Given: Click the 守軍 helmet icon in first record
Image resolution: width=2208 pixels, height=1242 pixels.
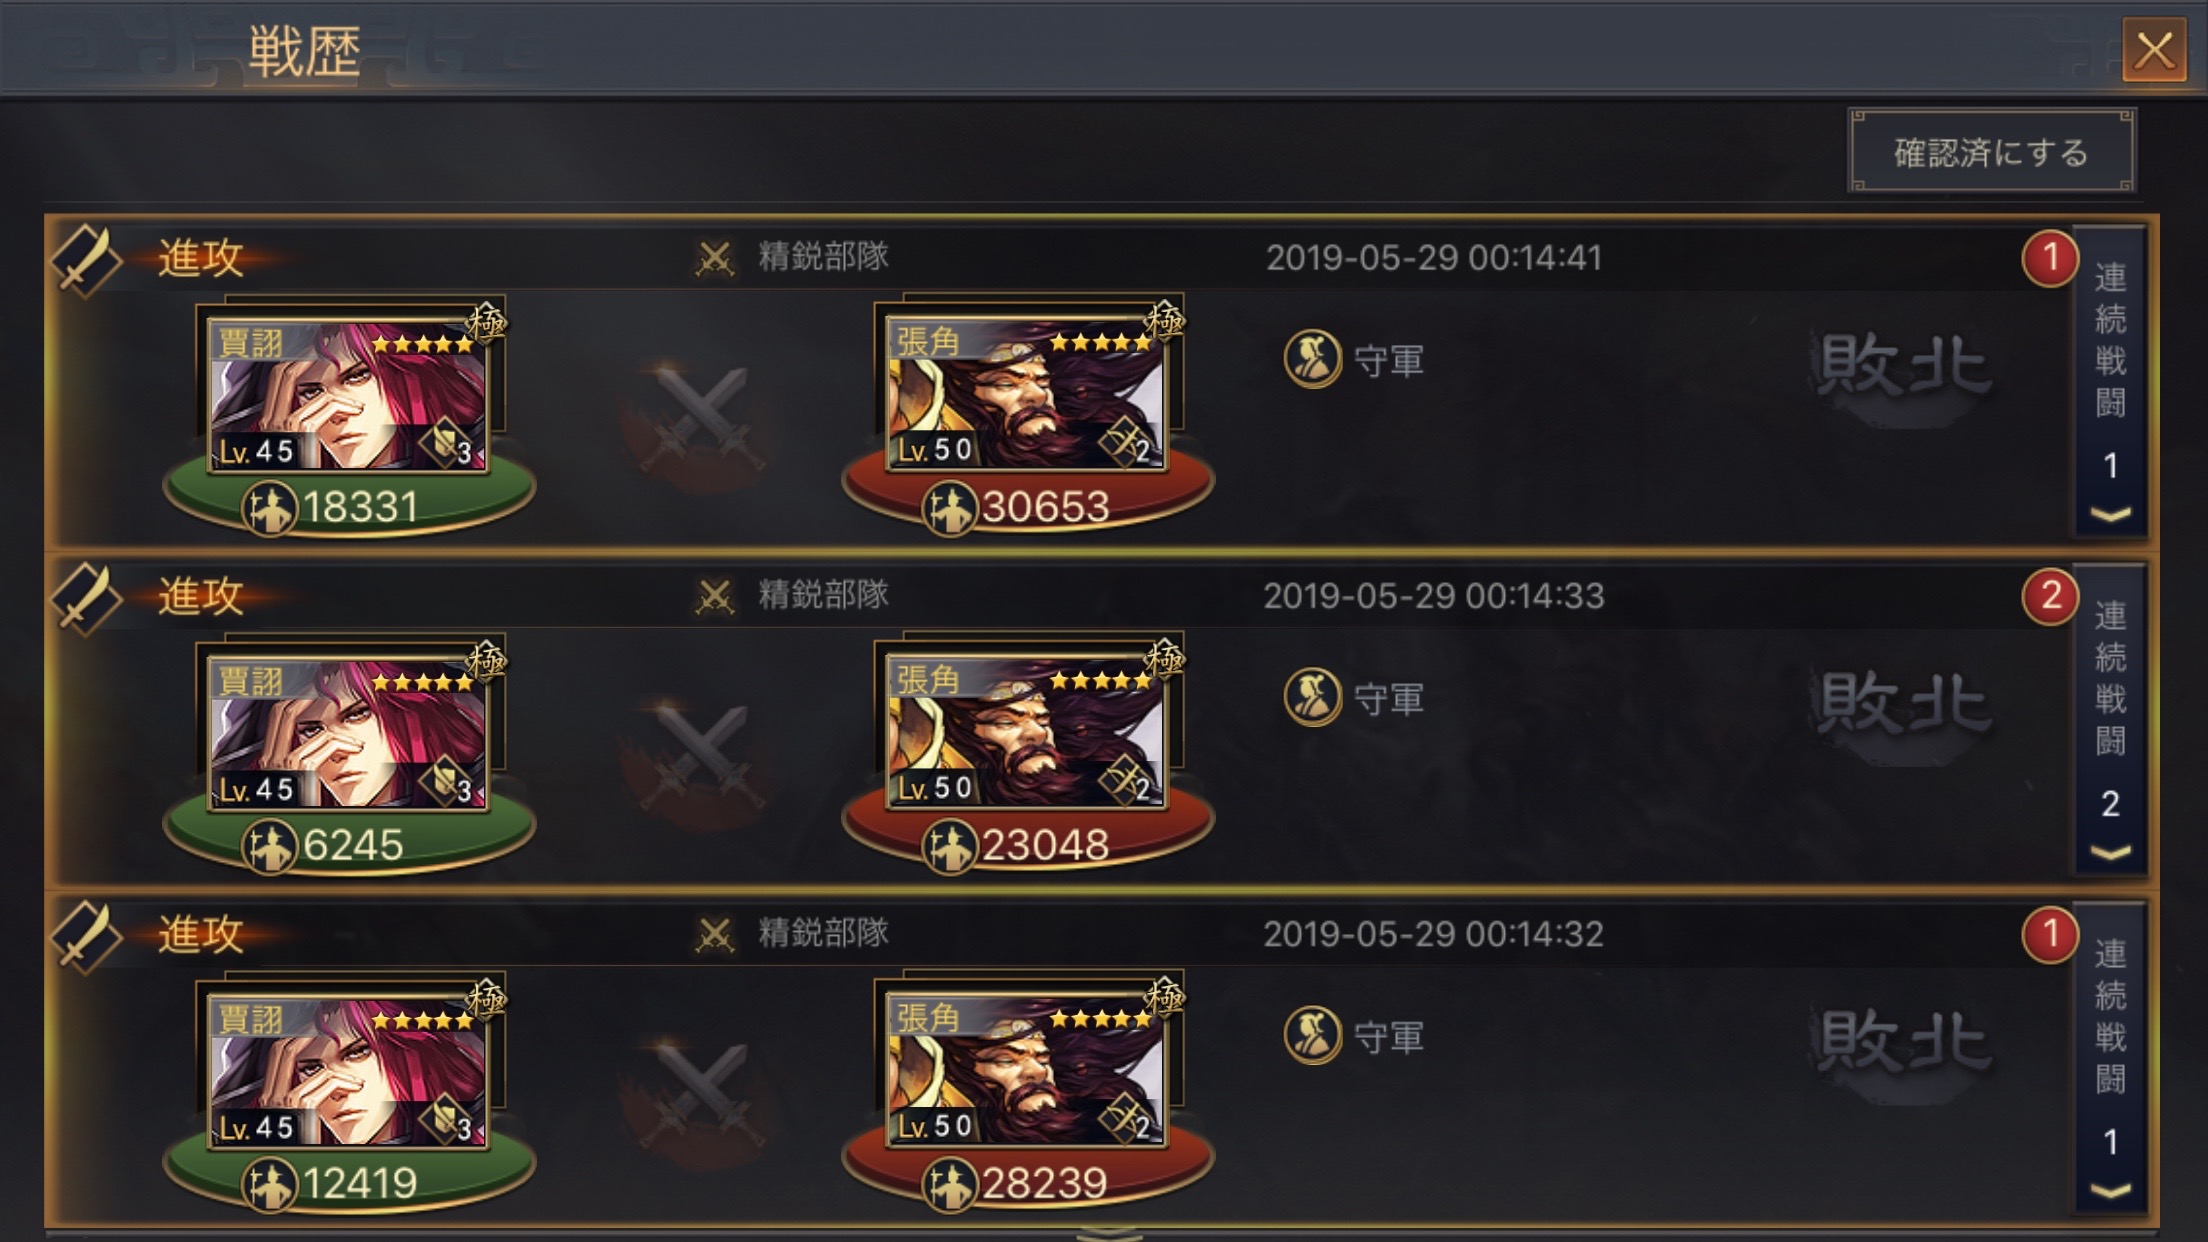Looking at the screenshot, I should click(1312, 359).
